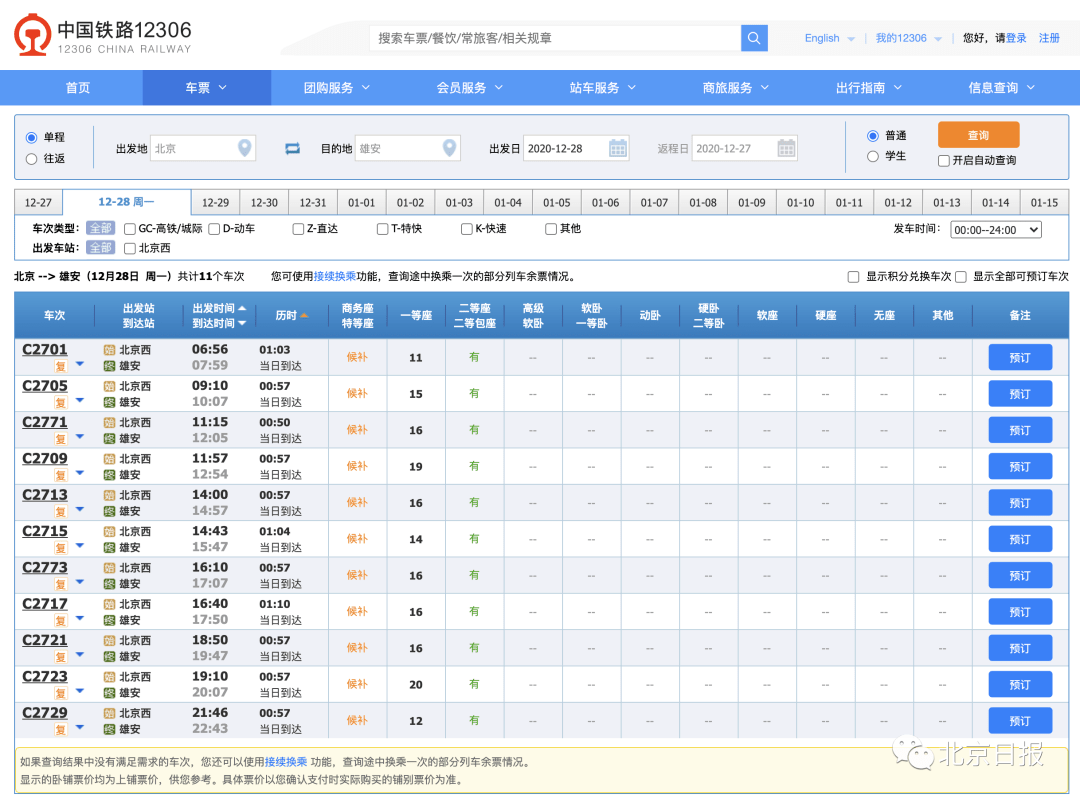
Task: Click the swap departure and destination icon
Action: 292,146
